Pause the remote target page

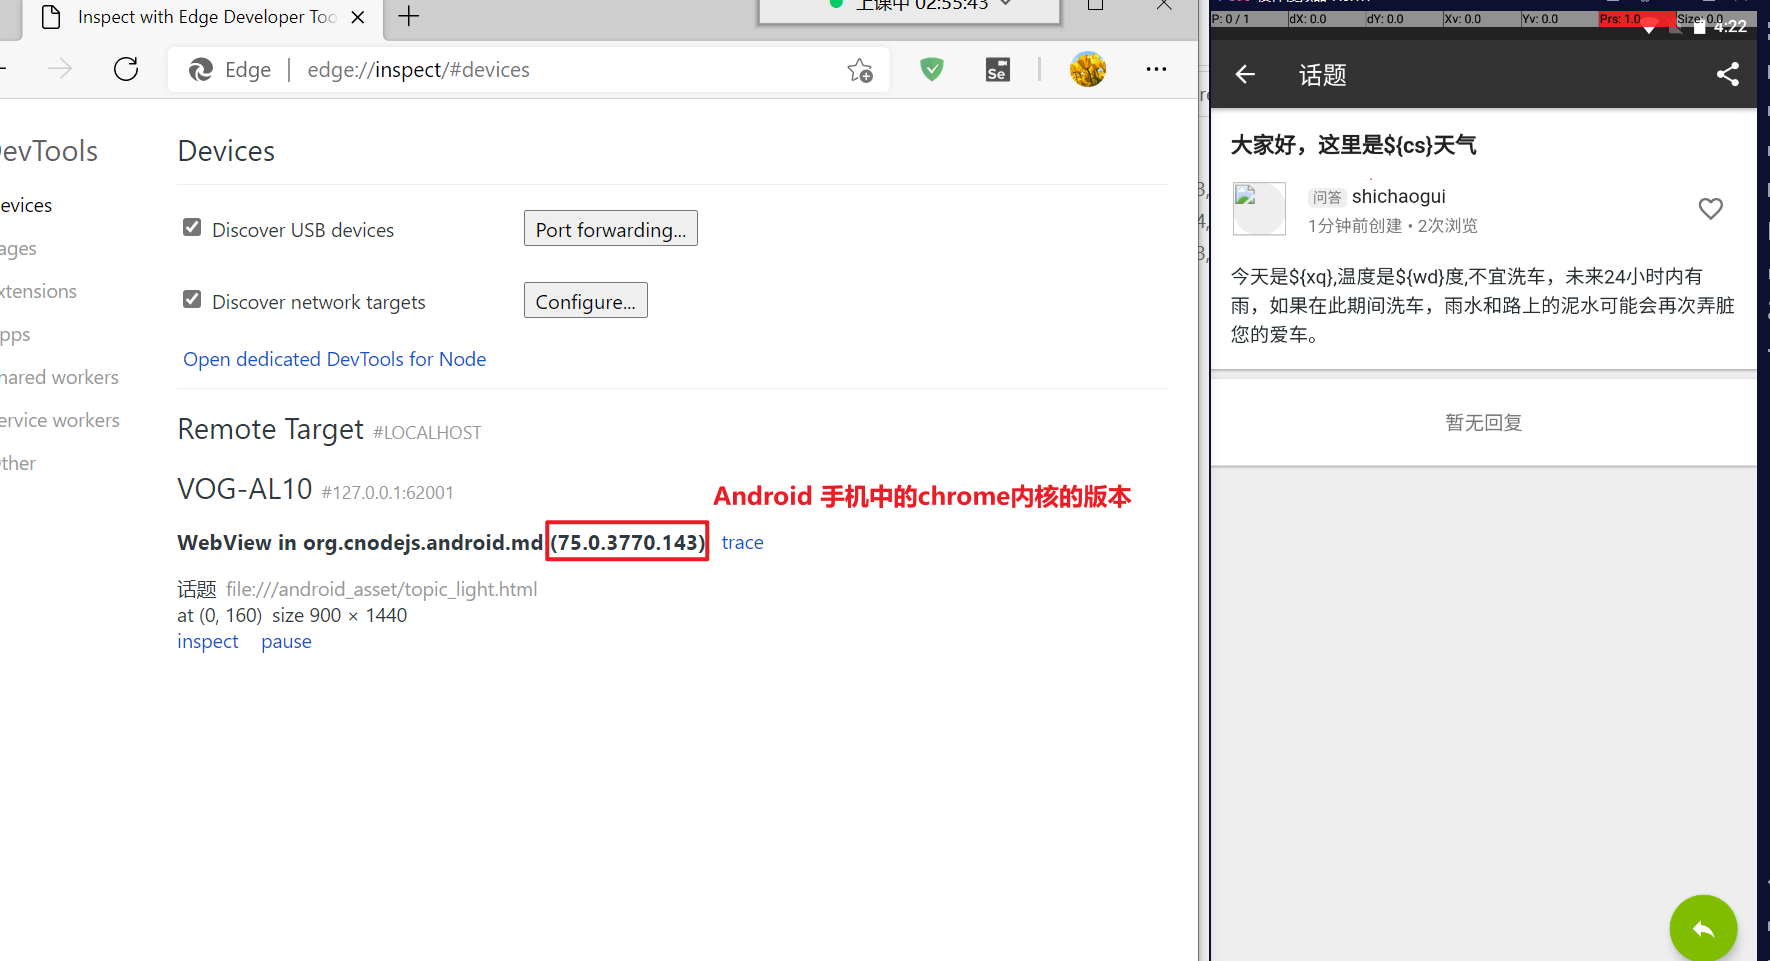(x=286, y=641)
